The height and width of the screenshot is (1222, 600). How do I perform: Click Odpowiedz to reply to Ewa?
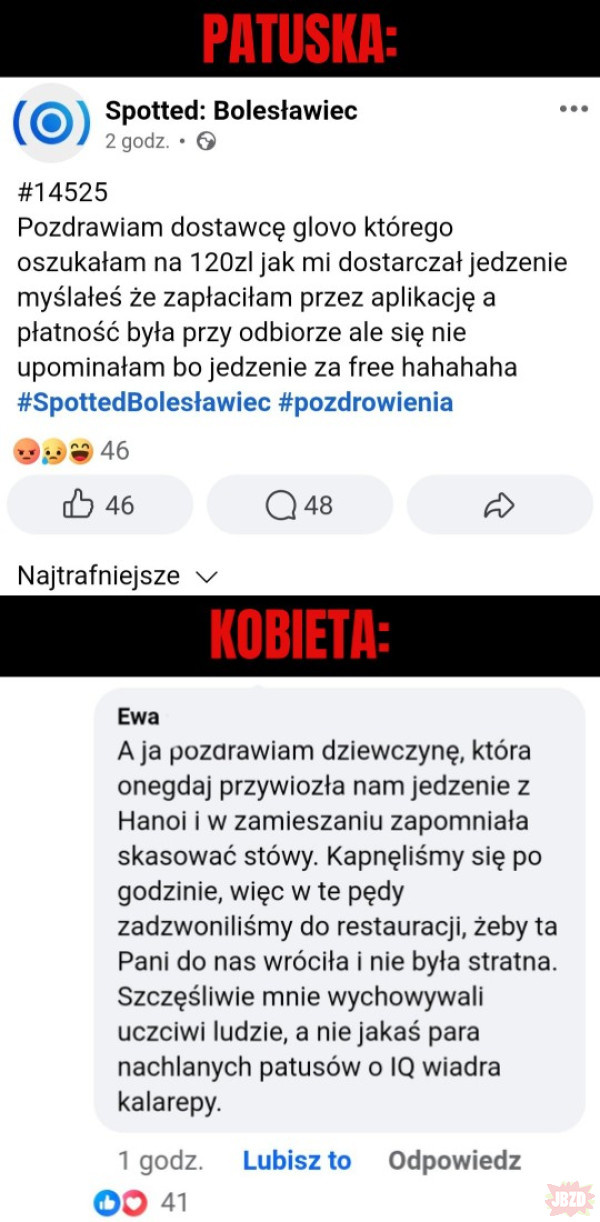click(x=455, y=1161)
